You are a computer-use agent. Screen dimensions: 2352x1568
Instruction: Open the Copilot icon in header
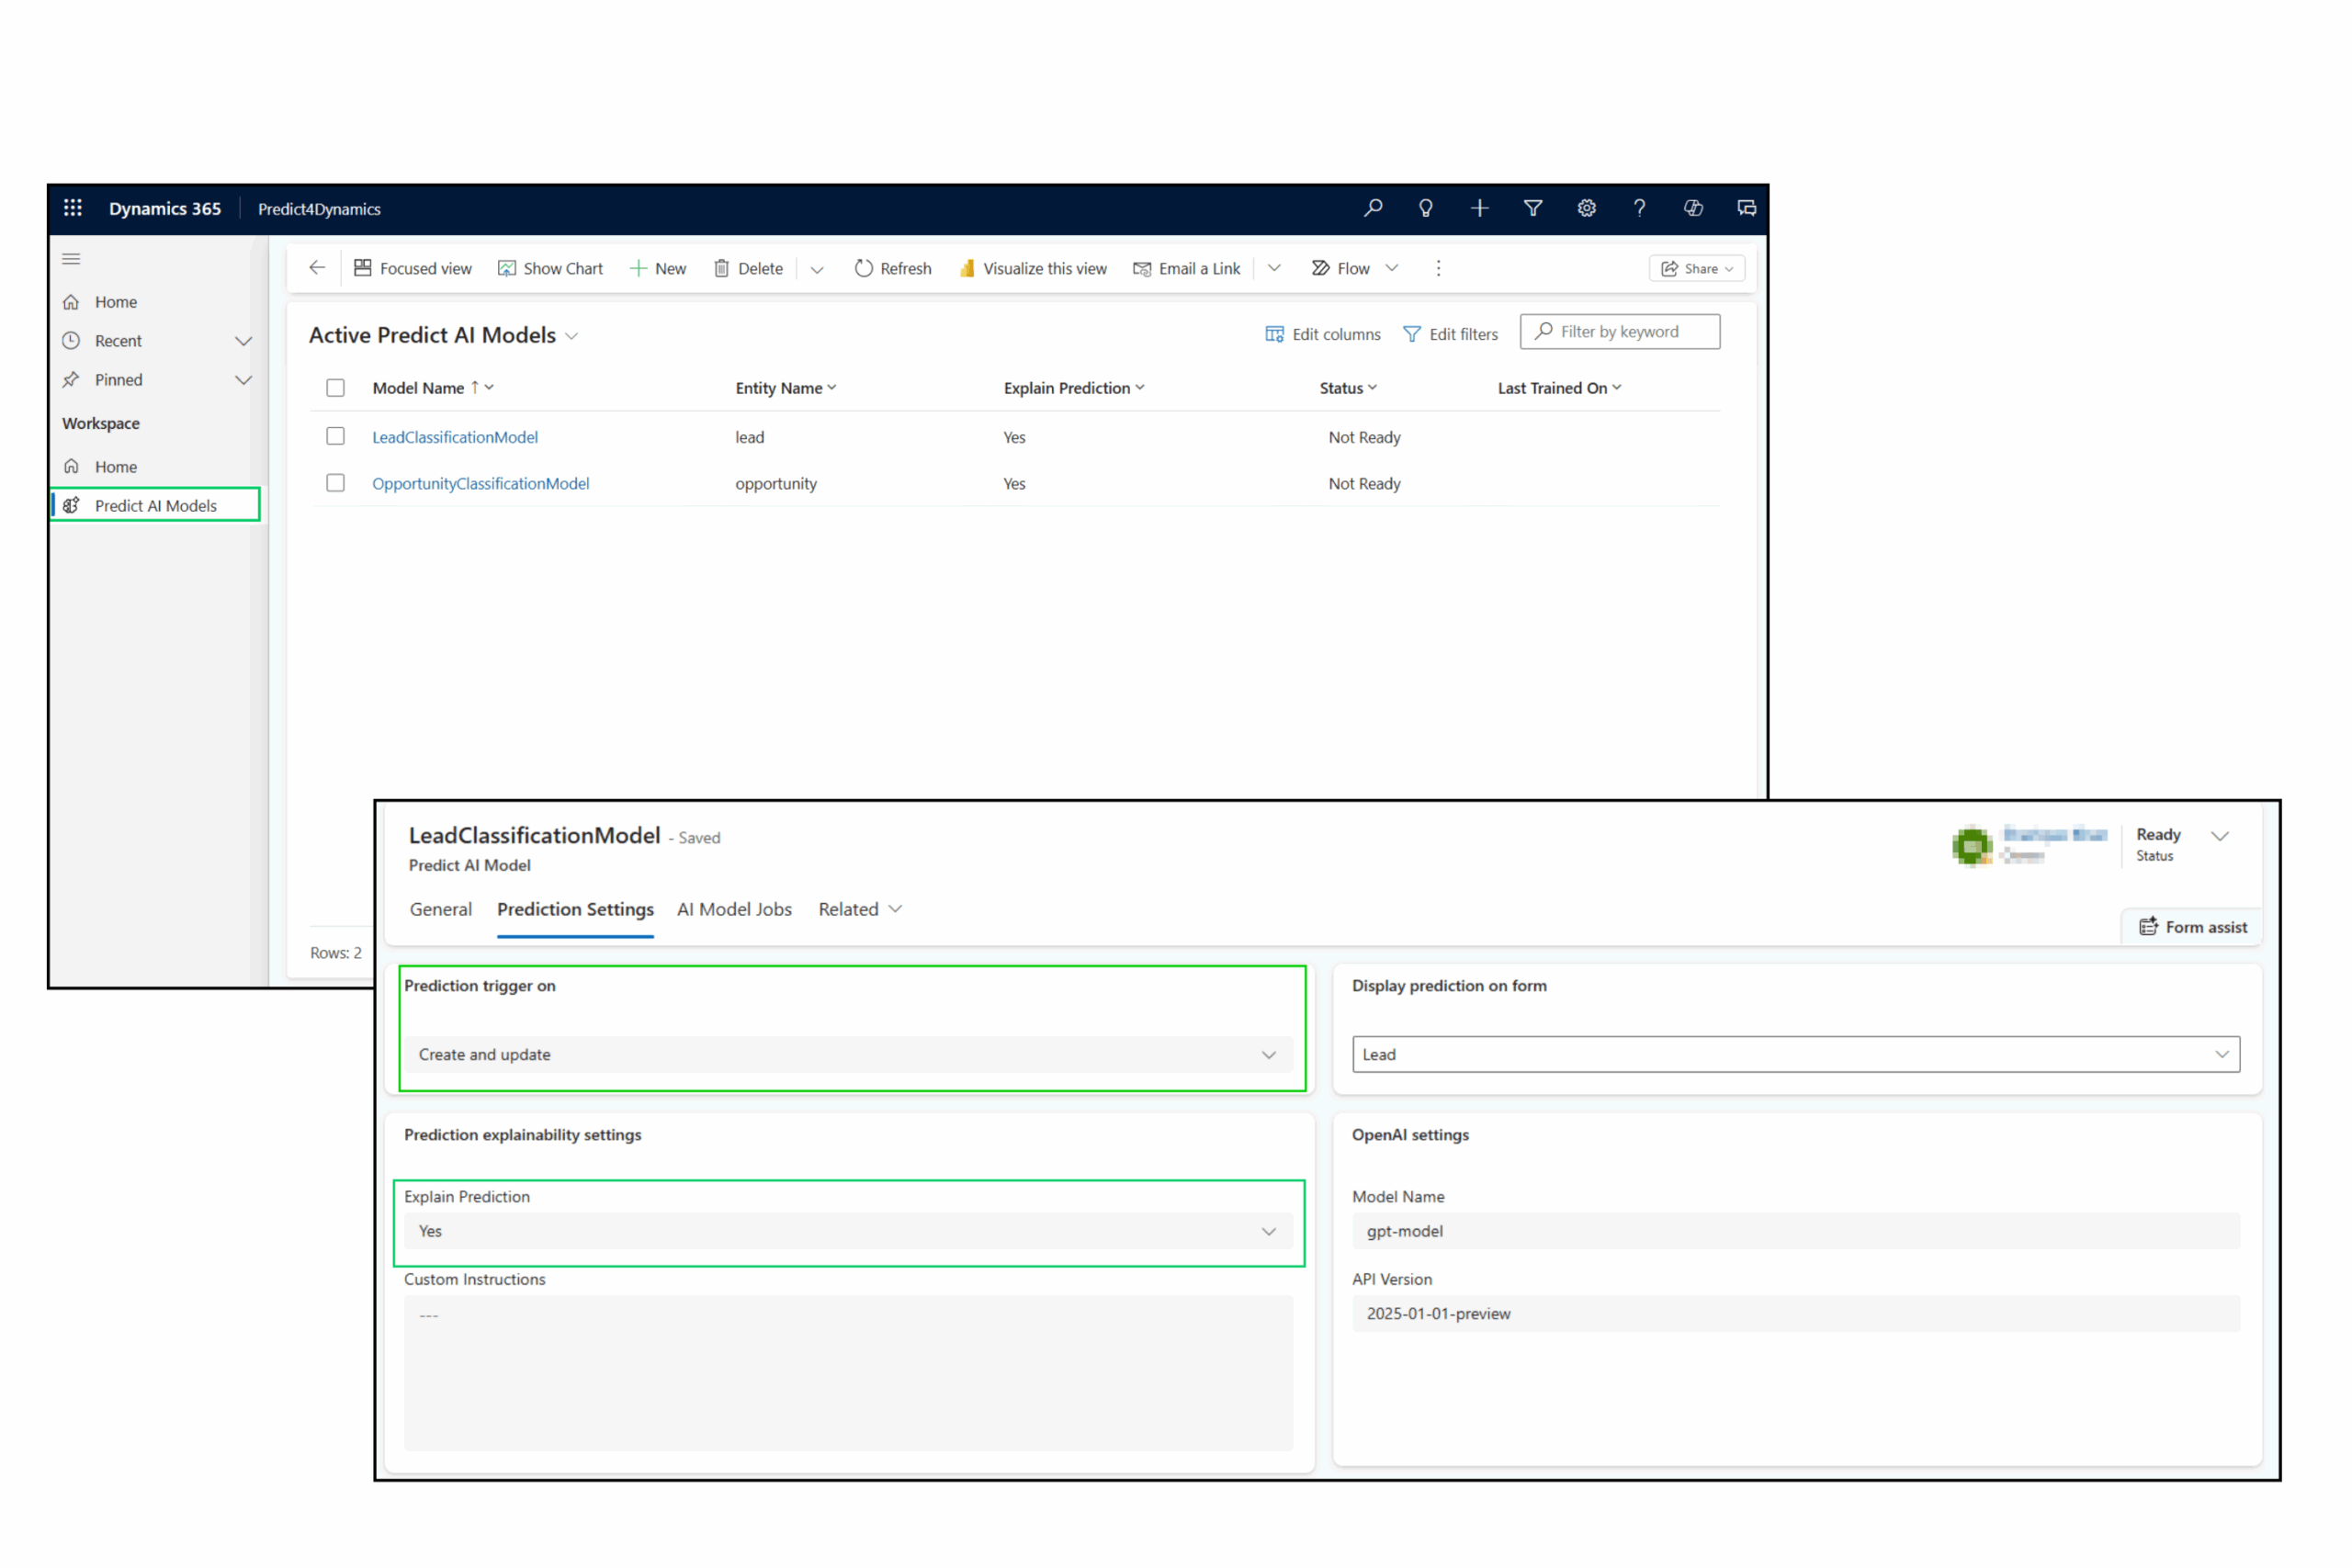[x=1693, y=208]
